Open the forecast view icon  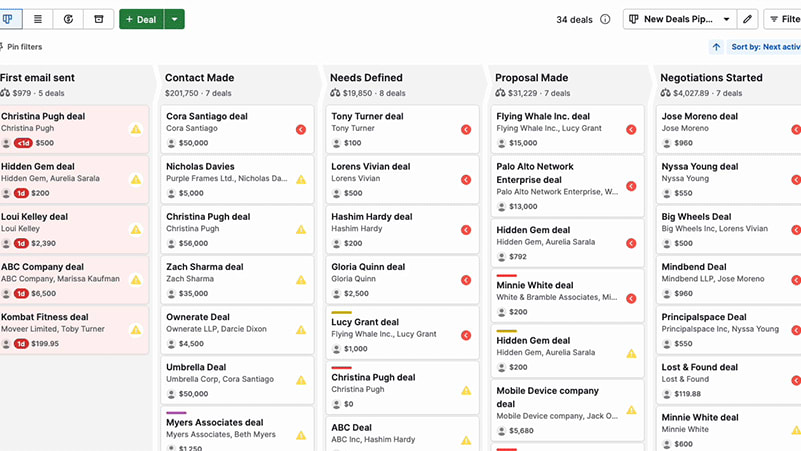[x=68, y=19]
